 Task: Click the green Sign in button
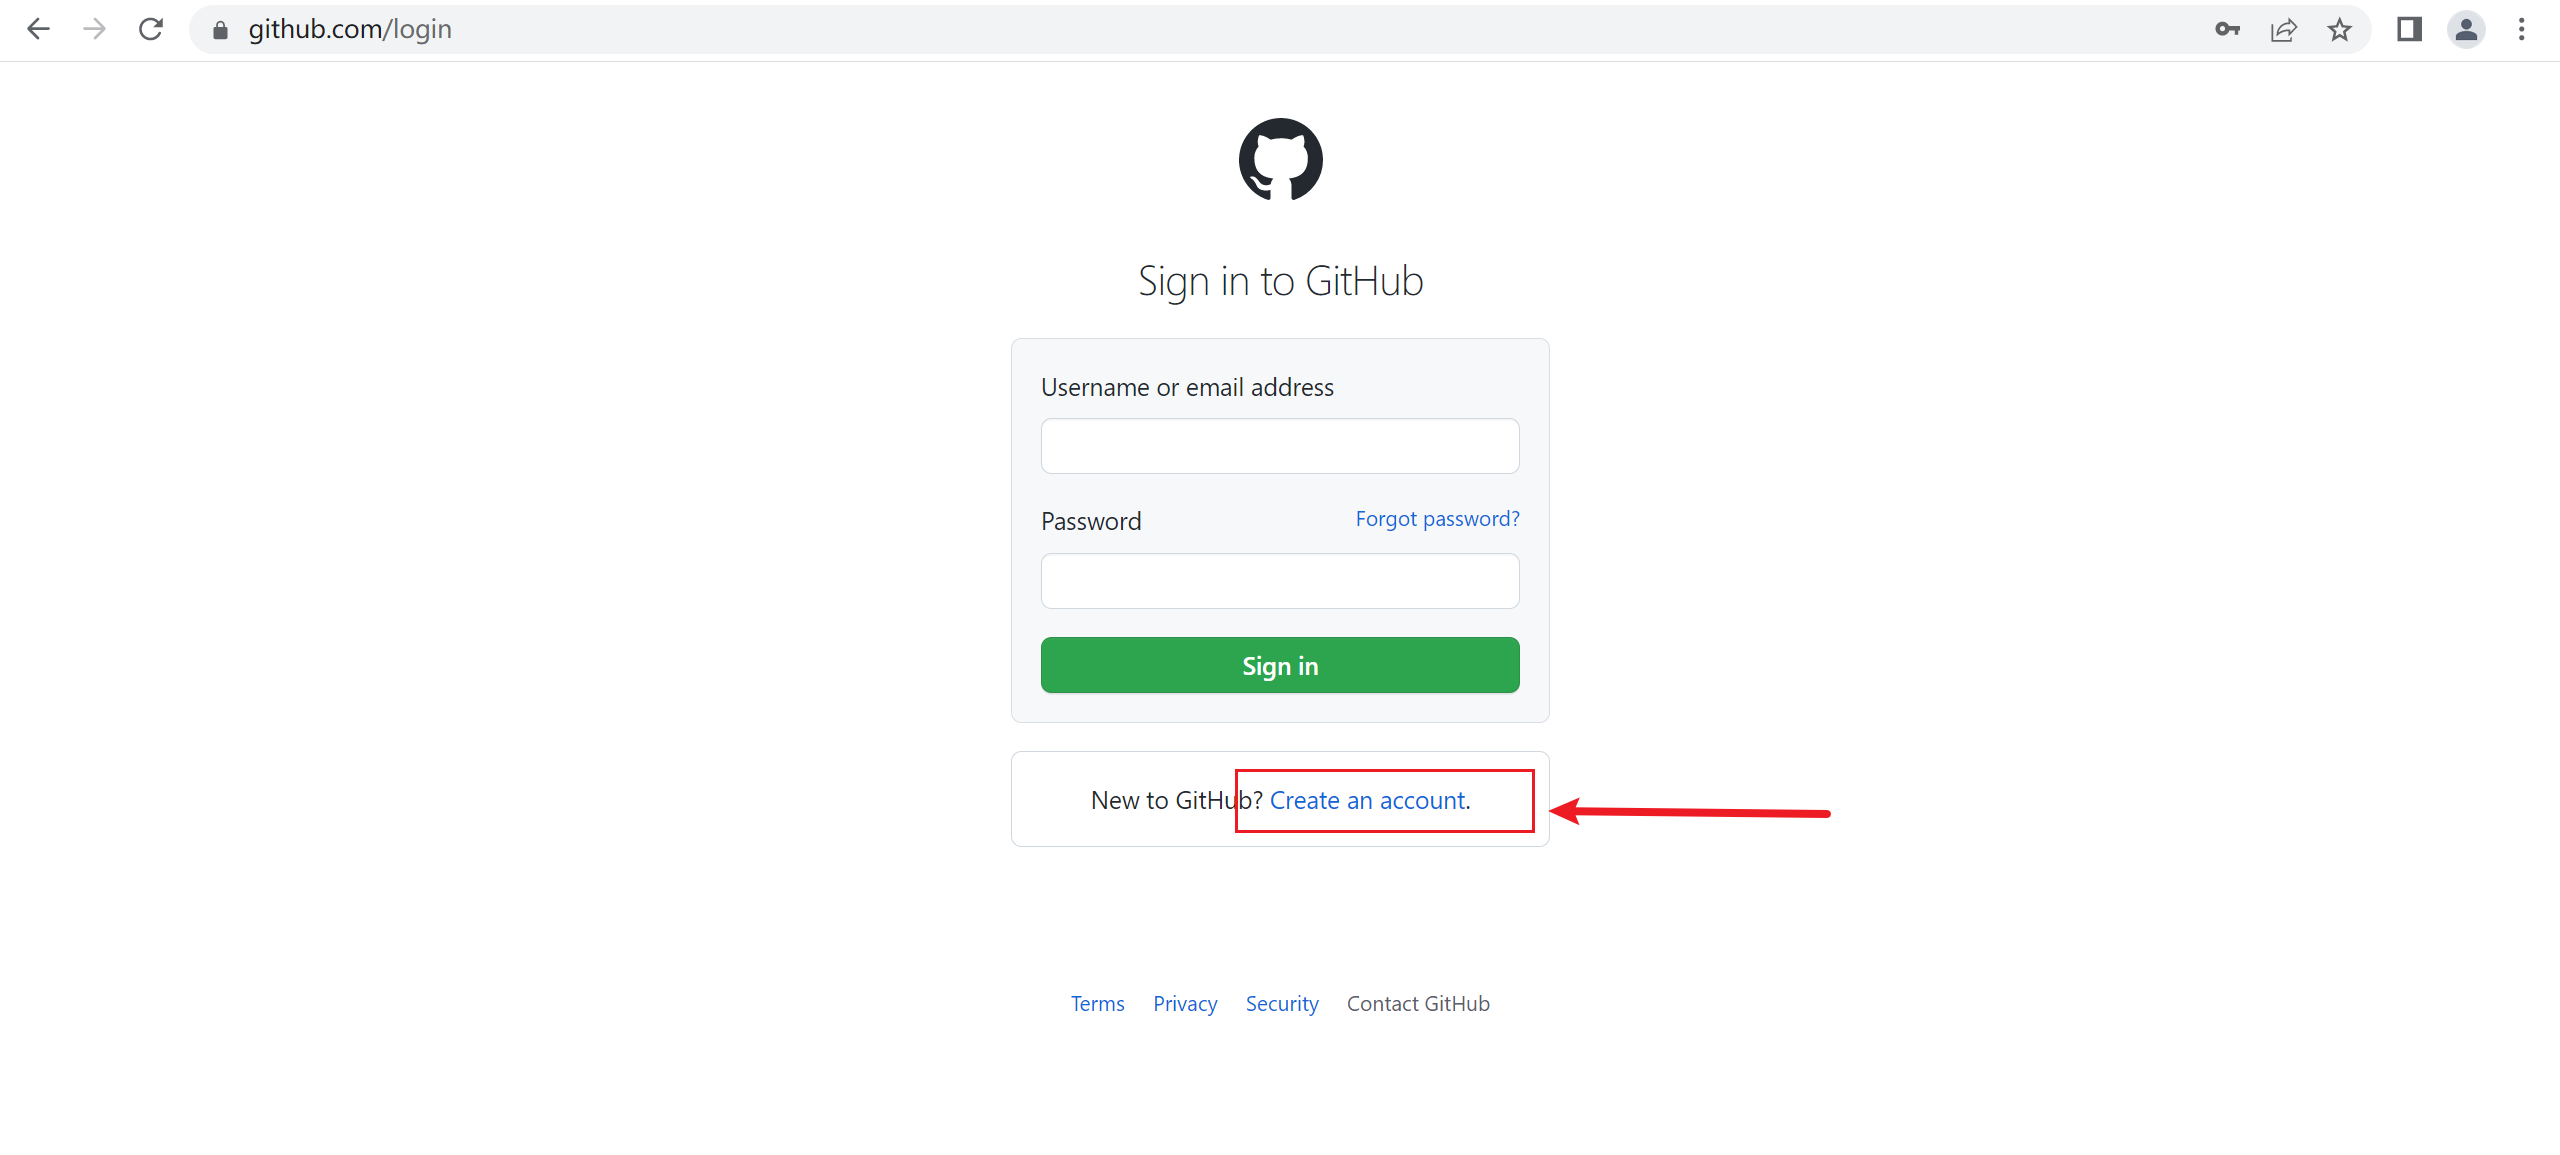1280,665
